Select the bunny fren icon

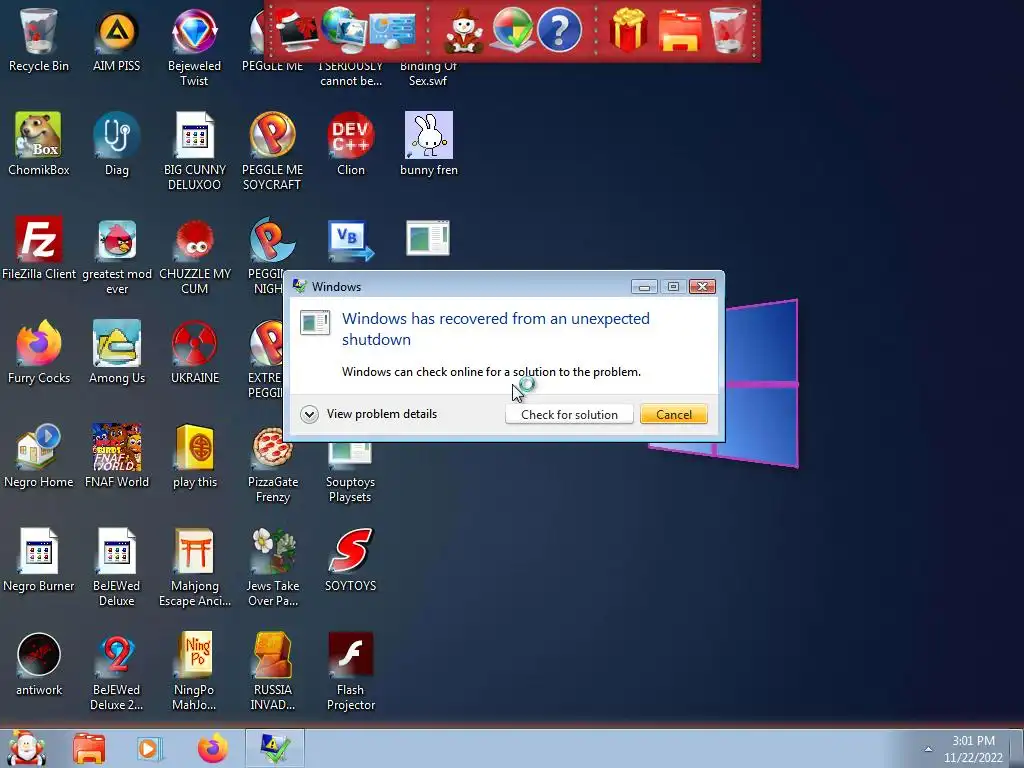tap(428, 144)
